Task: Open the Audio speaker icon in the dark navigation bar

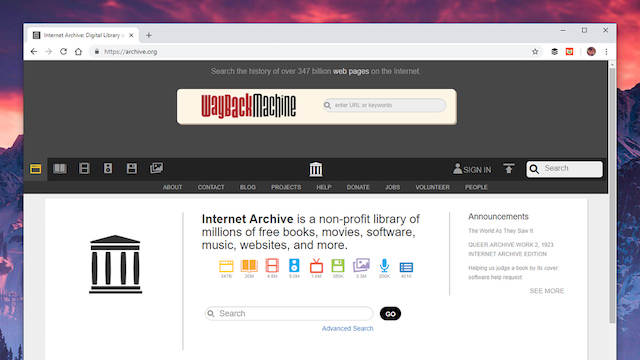Action: (x=108, y=168)
